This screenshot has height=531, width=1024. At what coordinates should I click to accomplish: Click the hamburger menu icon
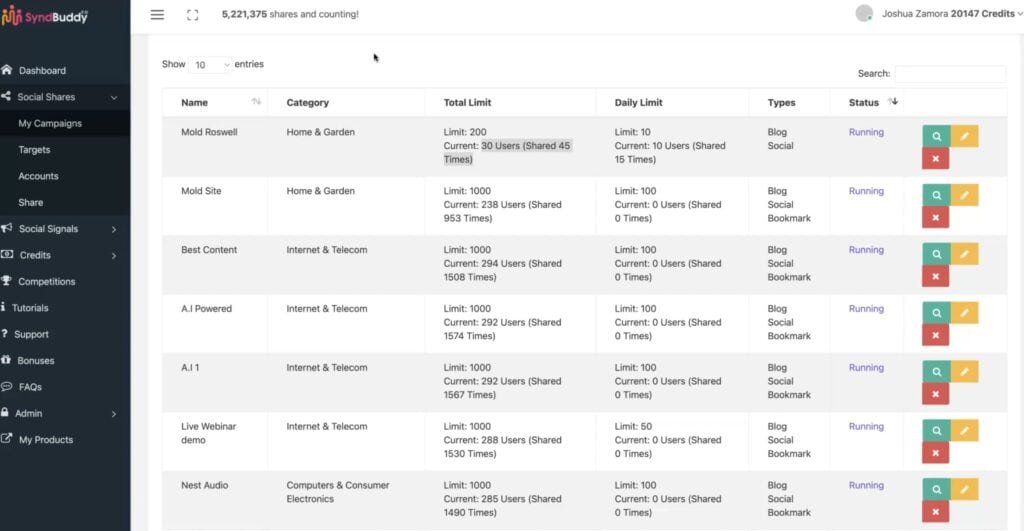[157, 15]
